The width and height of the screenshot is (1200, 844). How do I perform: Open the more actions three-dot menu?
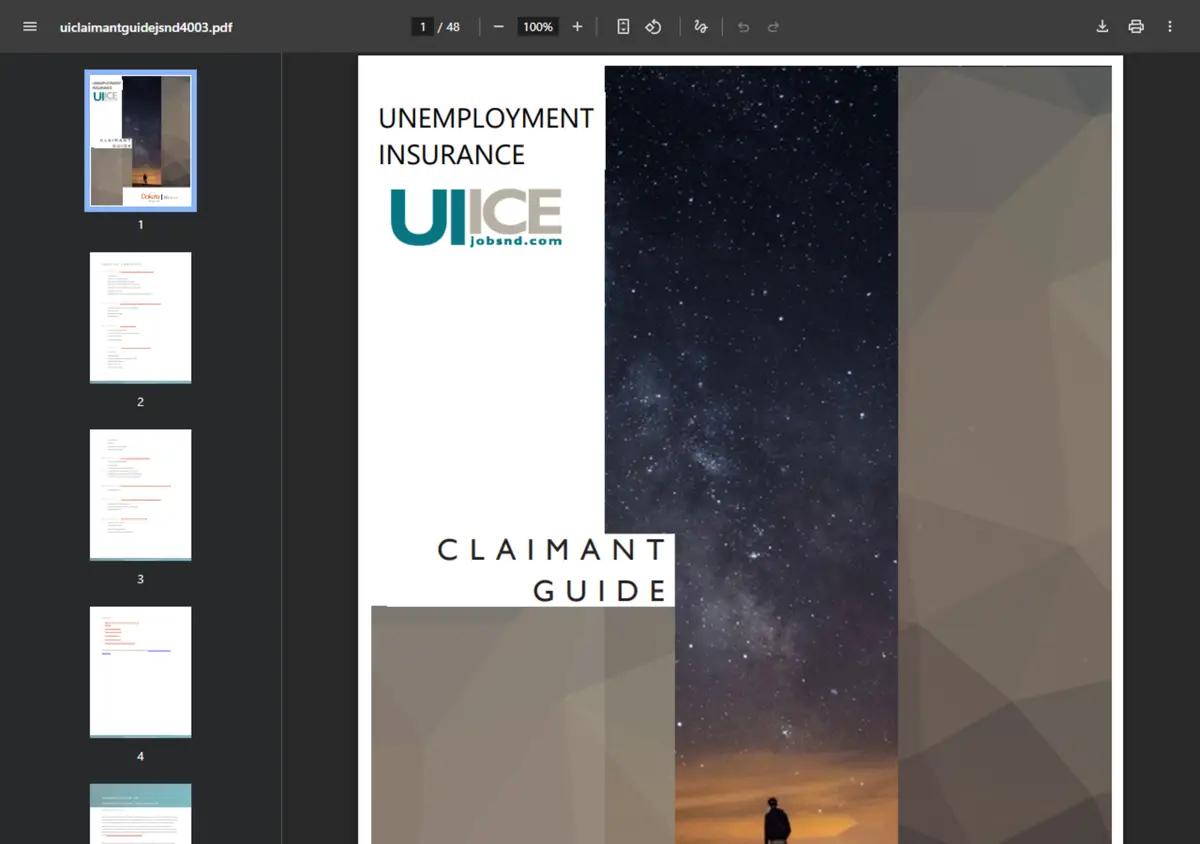(1170, 27)
